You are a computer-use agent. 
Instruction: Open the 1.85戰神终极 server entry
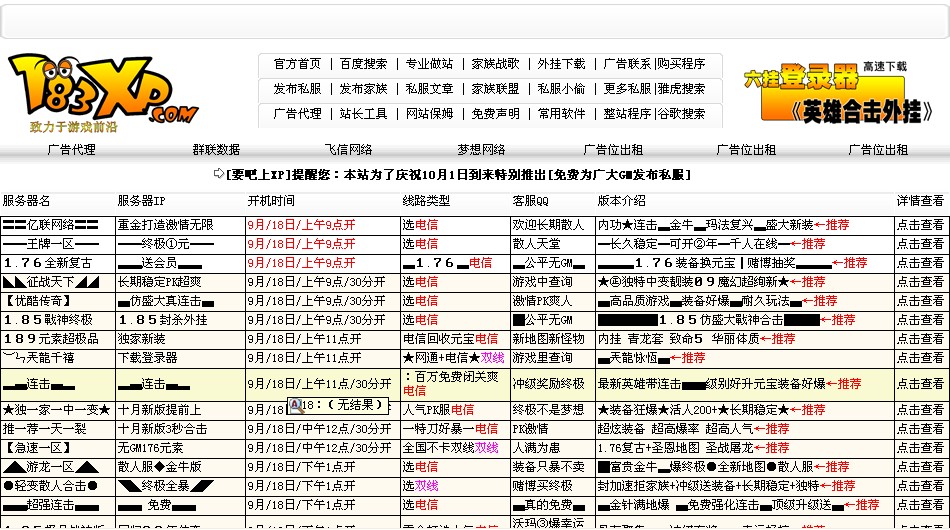(x=48, y=320)
